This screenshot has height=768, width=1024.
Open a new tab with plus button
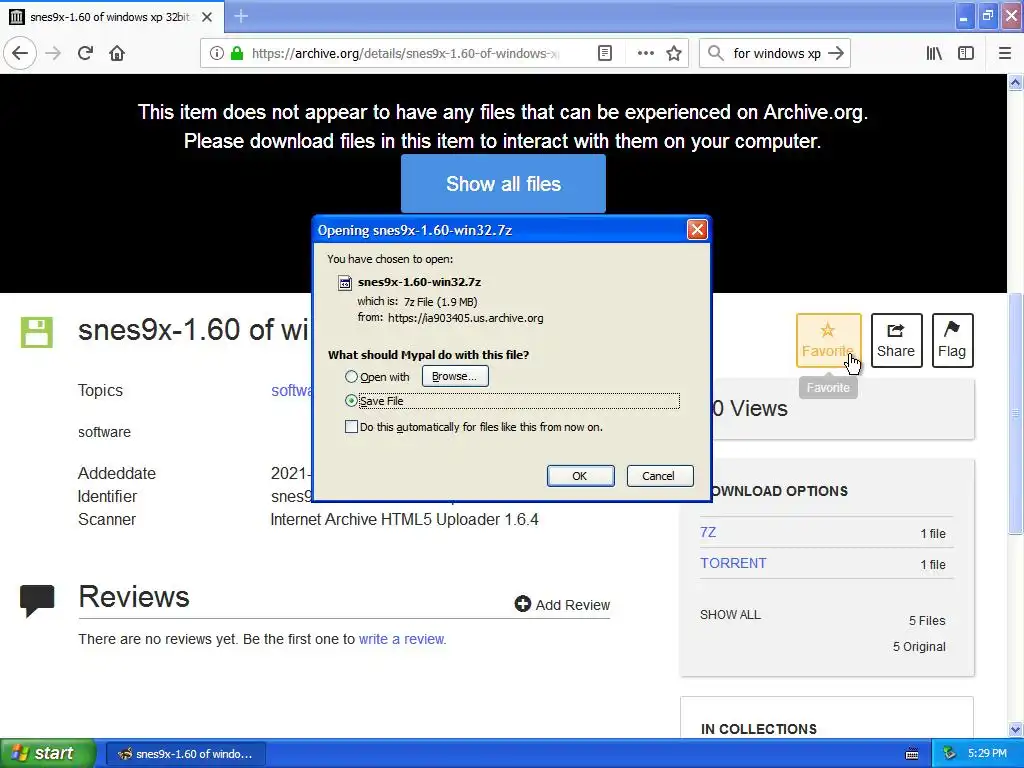[241, 16]
